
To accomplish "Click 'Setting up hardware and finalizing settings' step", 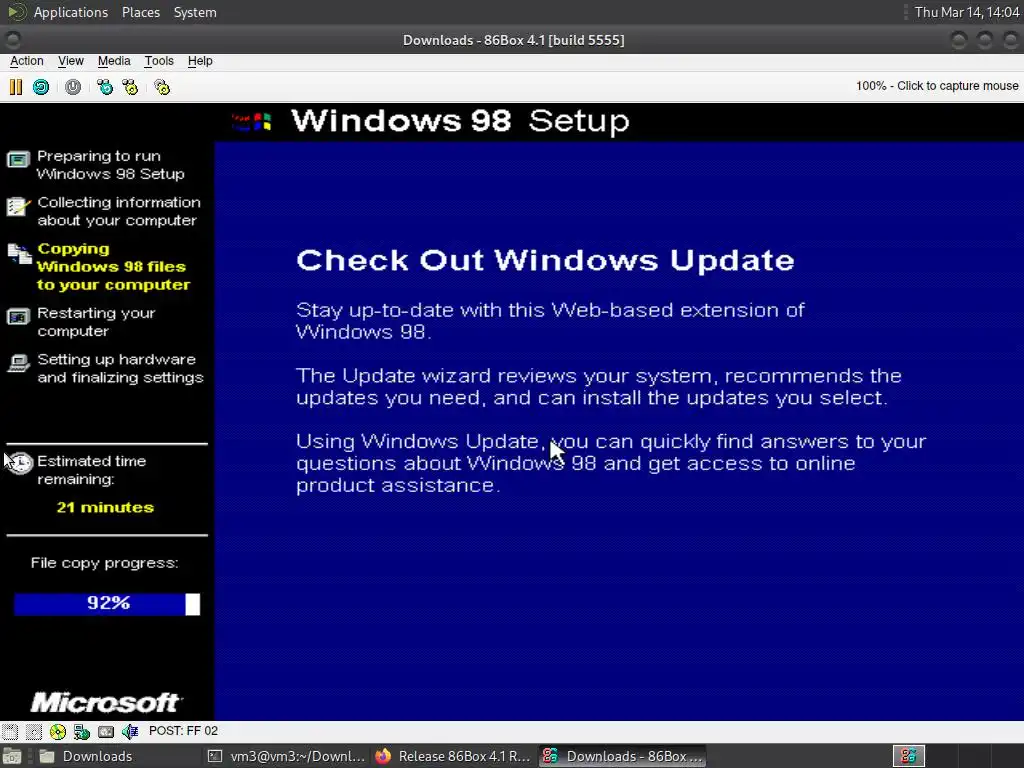I will (x=121, y=368).
